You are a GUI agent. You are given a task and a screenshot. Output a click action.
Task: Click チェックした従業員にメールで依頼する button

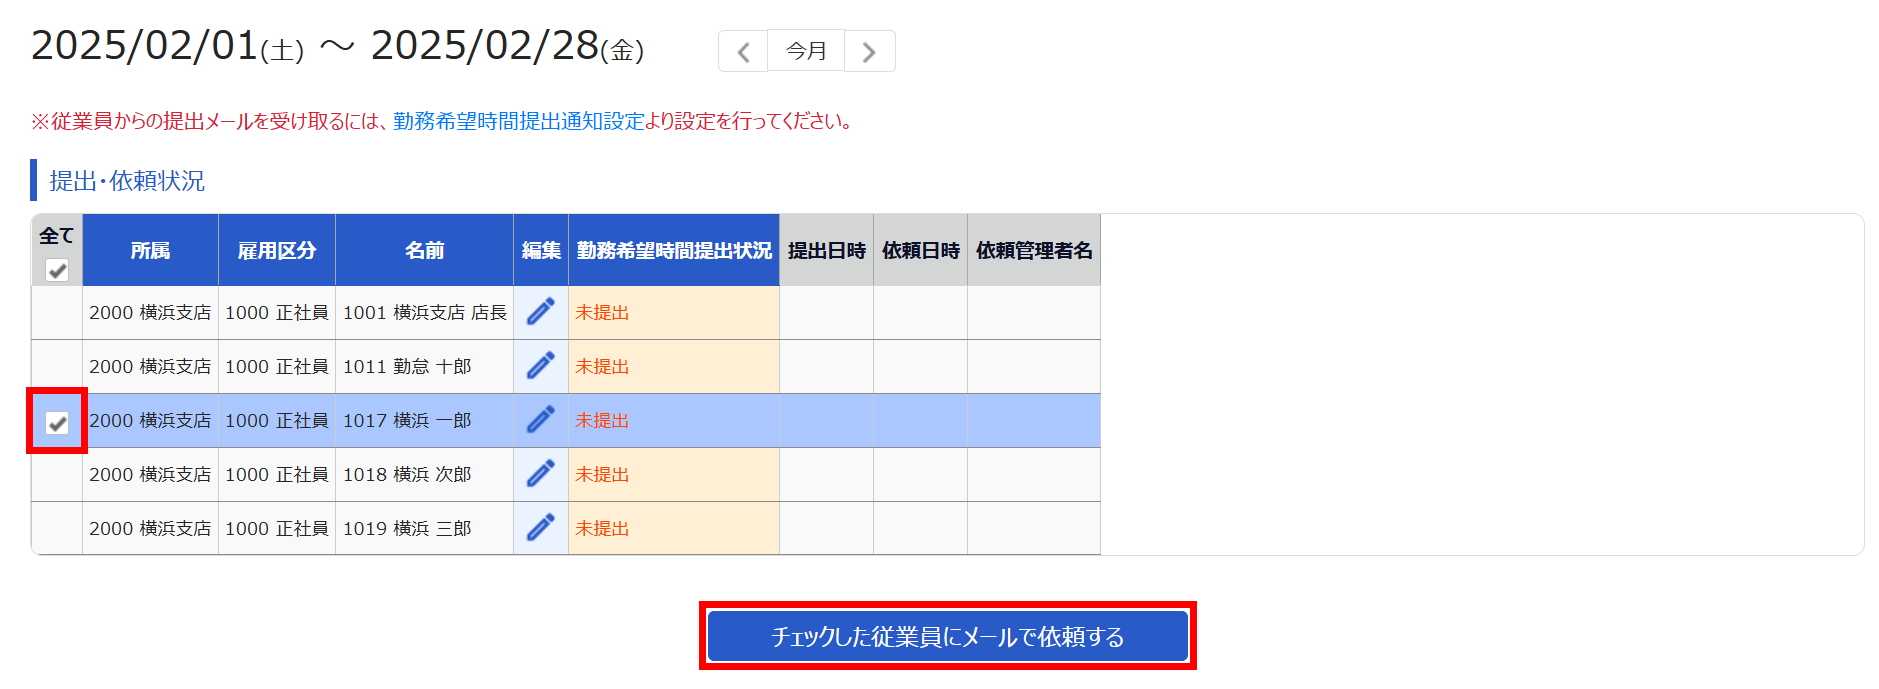(x=947, y=636)
